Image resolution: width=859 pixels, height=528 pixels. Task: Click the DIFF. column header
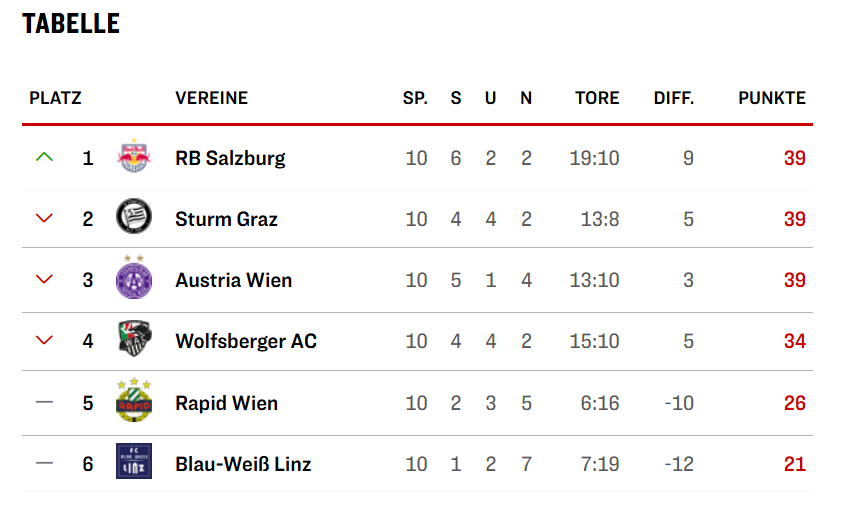673,98
